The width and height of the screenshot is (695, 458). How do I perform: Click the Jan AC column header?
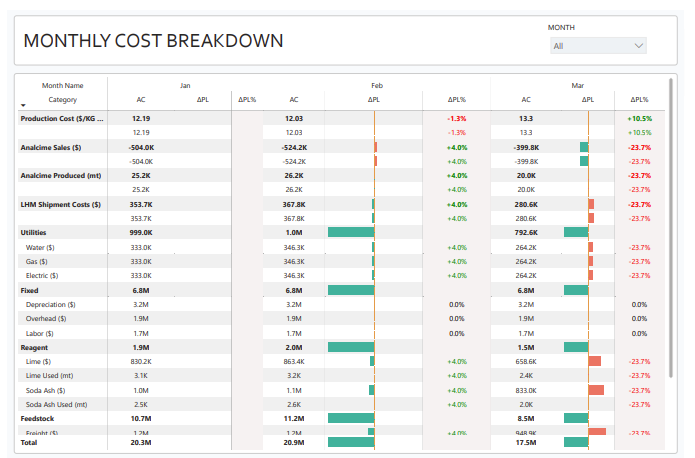coord(141,100)
